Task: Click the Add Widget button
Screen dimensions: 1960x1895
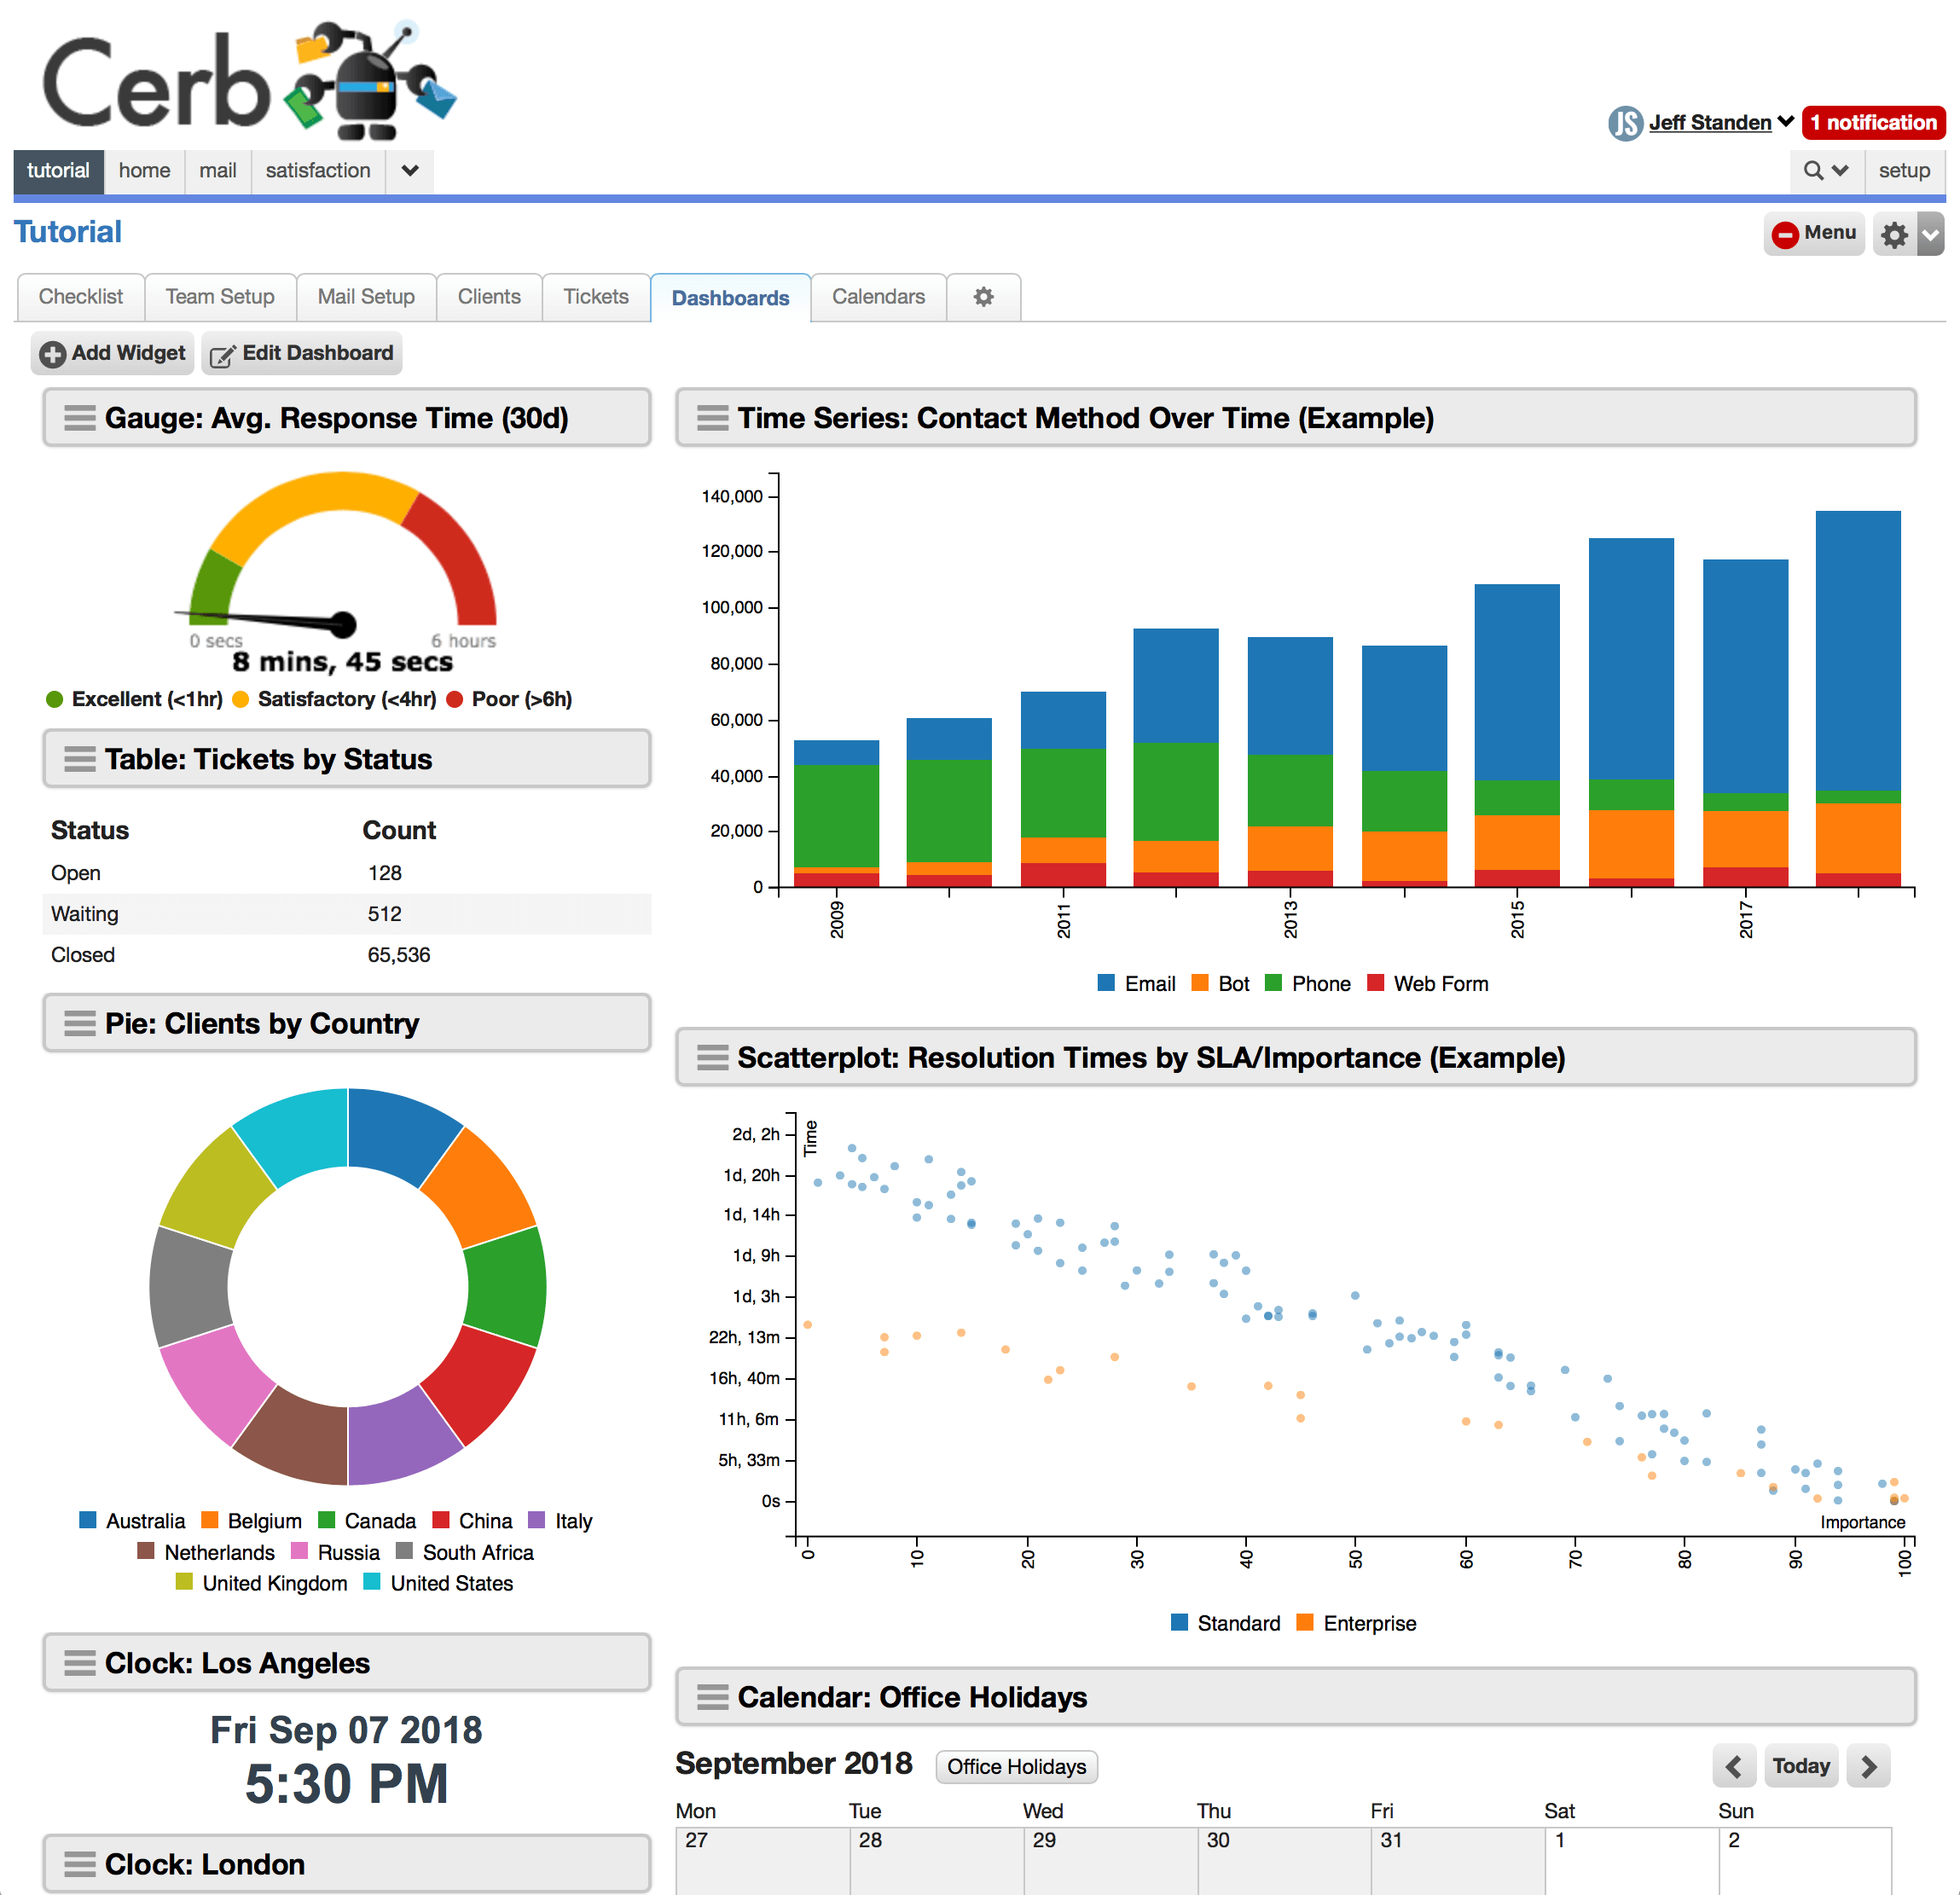Action: 113,353
